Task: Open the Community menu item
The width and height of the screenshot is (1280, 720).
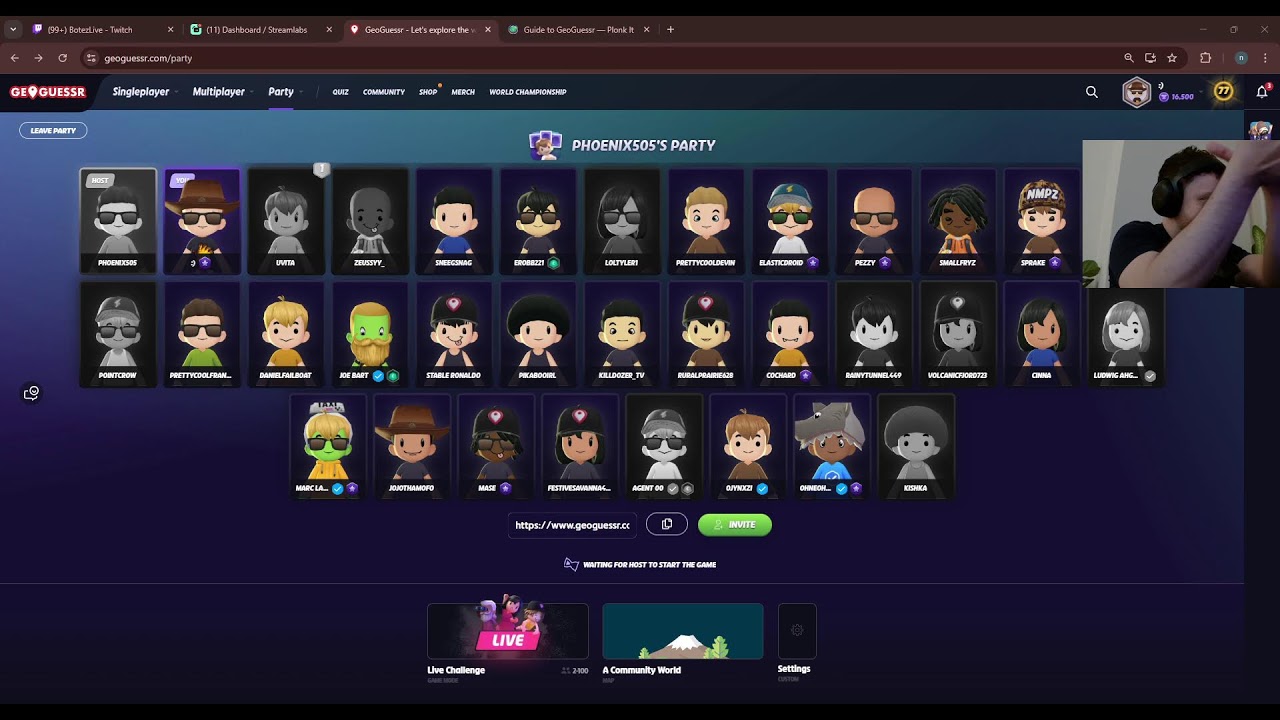Action: tap(384, 92)
